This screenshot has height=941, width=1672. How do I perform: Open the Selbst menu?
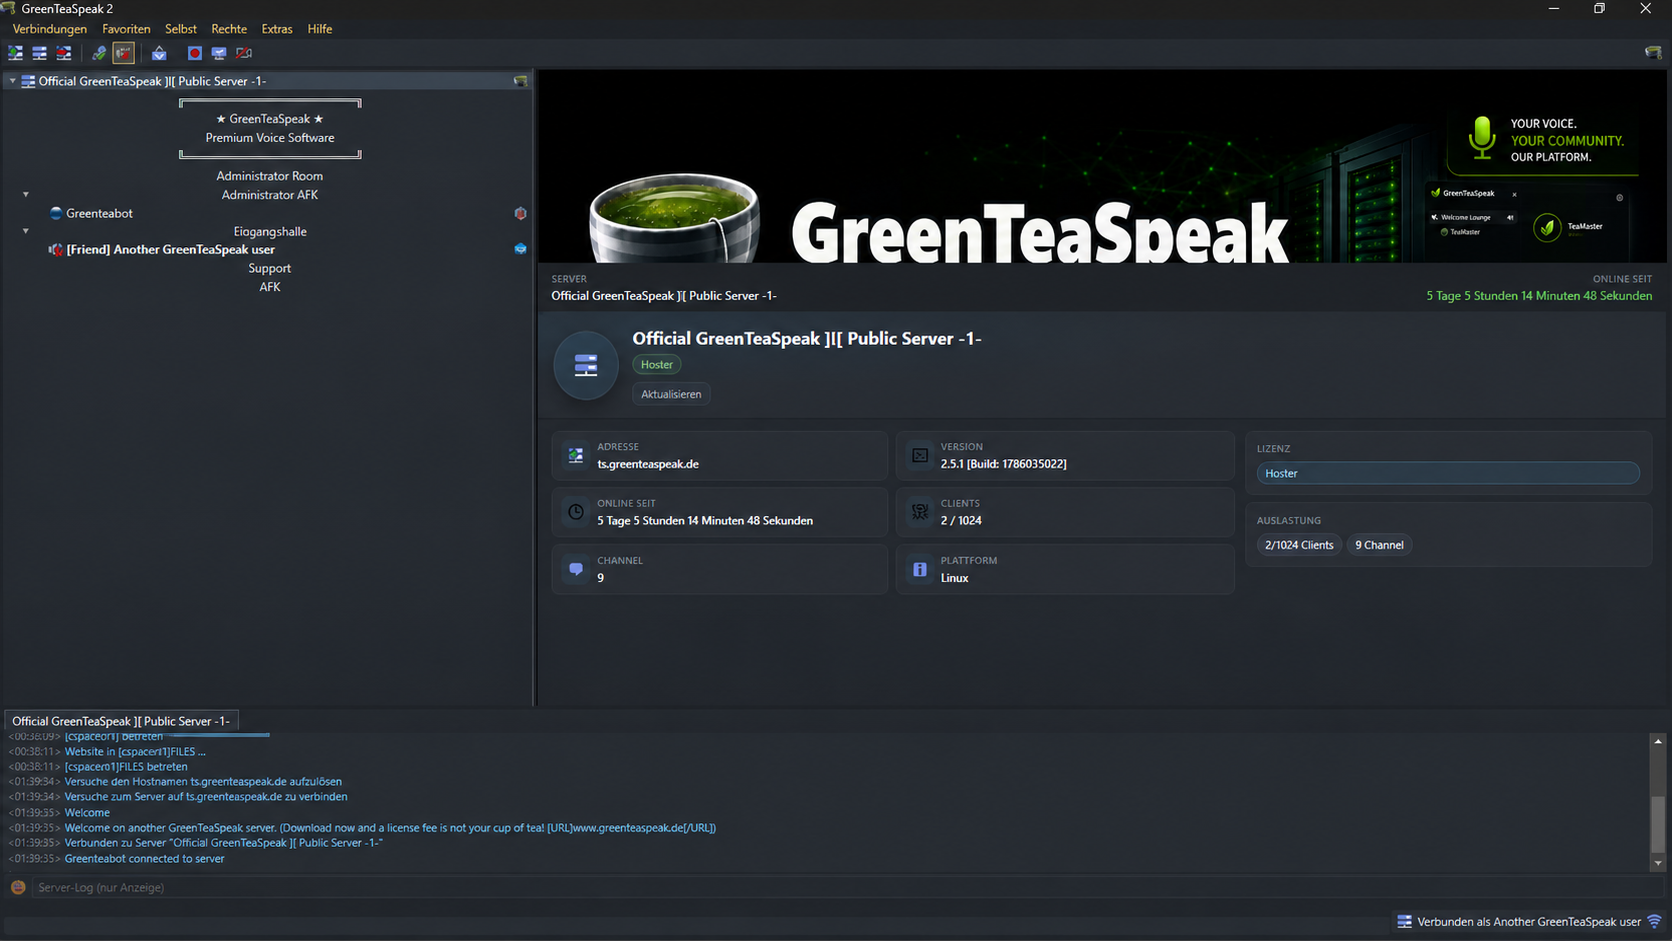click(x=181, y=29)
